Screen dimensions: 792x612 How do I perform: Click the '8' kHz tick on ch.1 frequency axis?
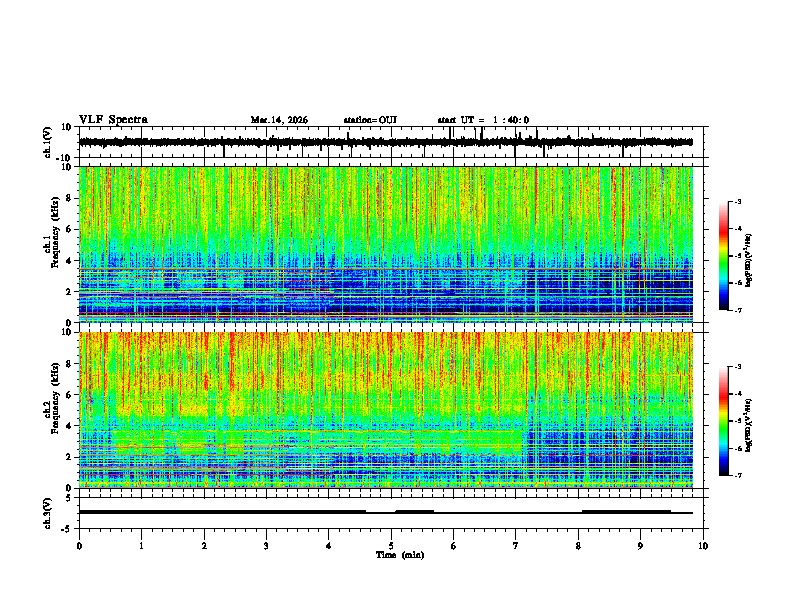point(69,198)
